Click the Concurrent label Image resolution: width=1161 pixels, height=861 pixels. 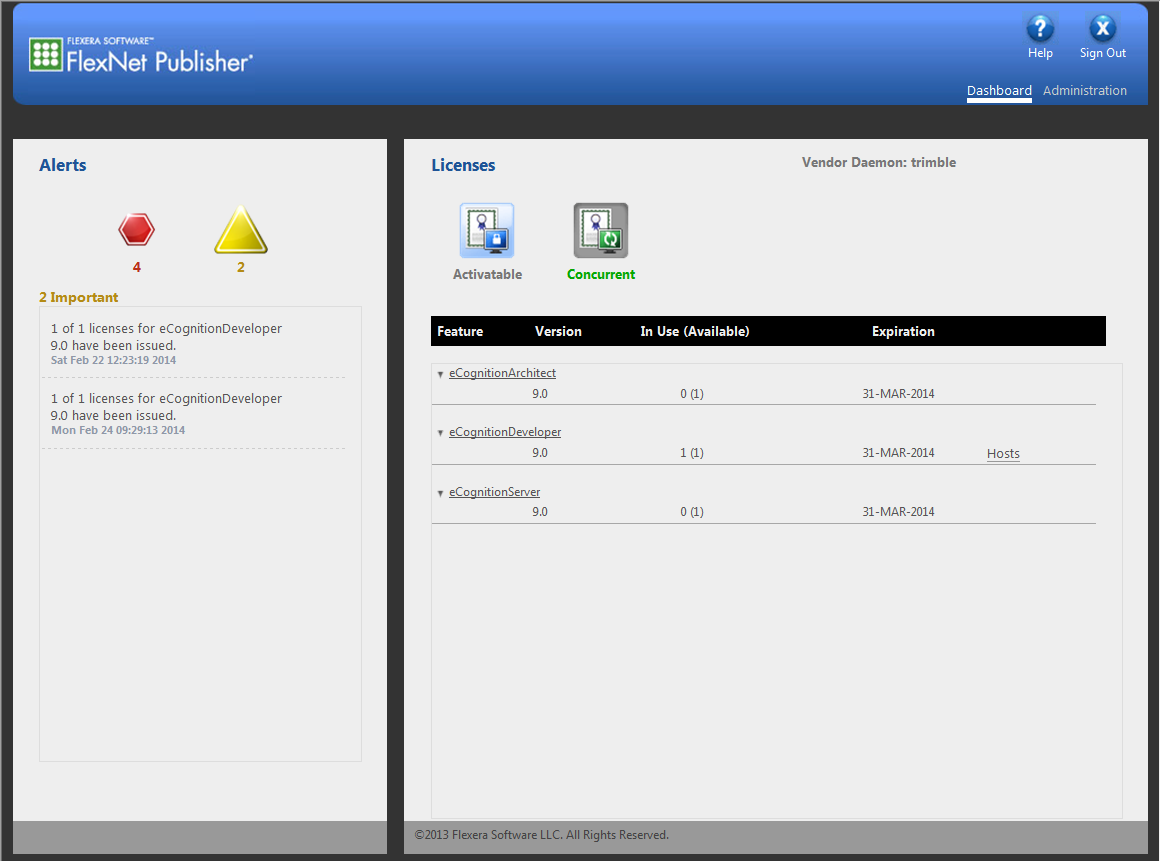click(x=600, y=275)
